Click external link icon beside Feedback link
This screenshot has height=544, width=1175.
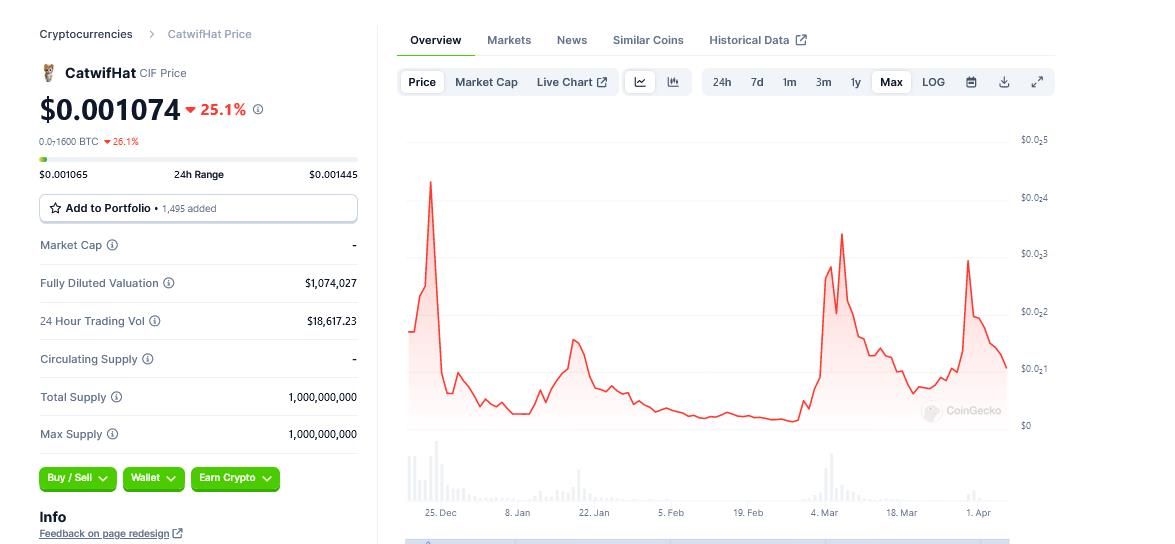tap(178, 534)
